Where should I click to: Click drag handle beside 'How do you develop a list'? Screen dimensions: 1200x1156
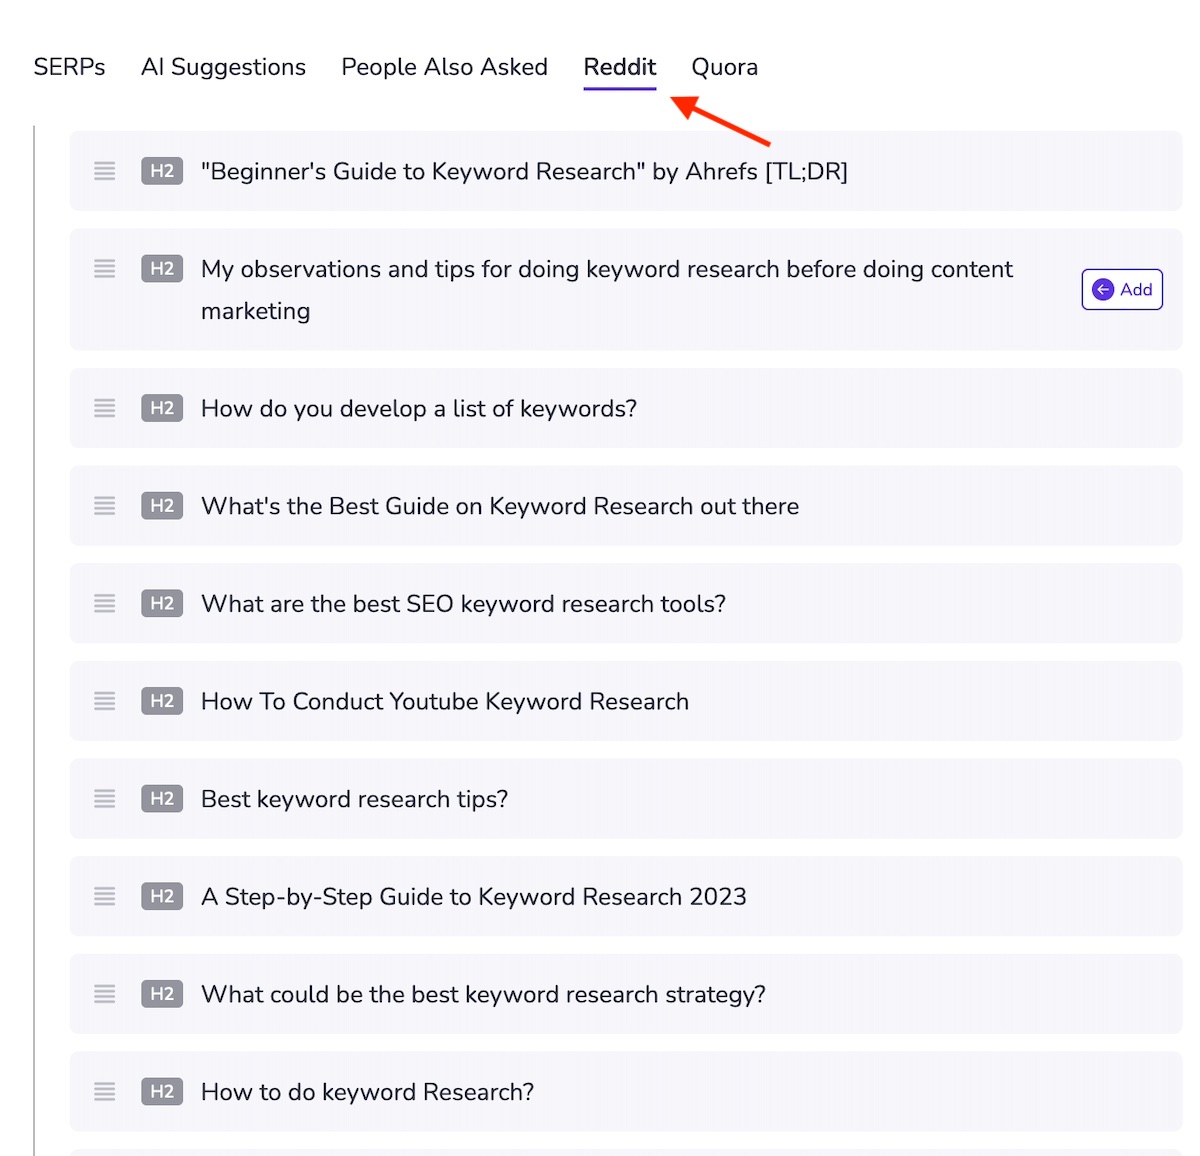pos(105,408)
